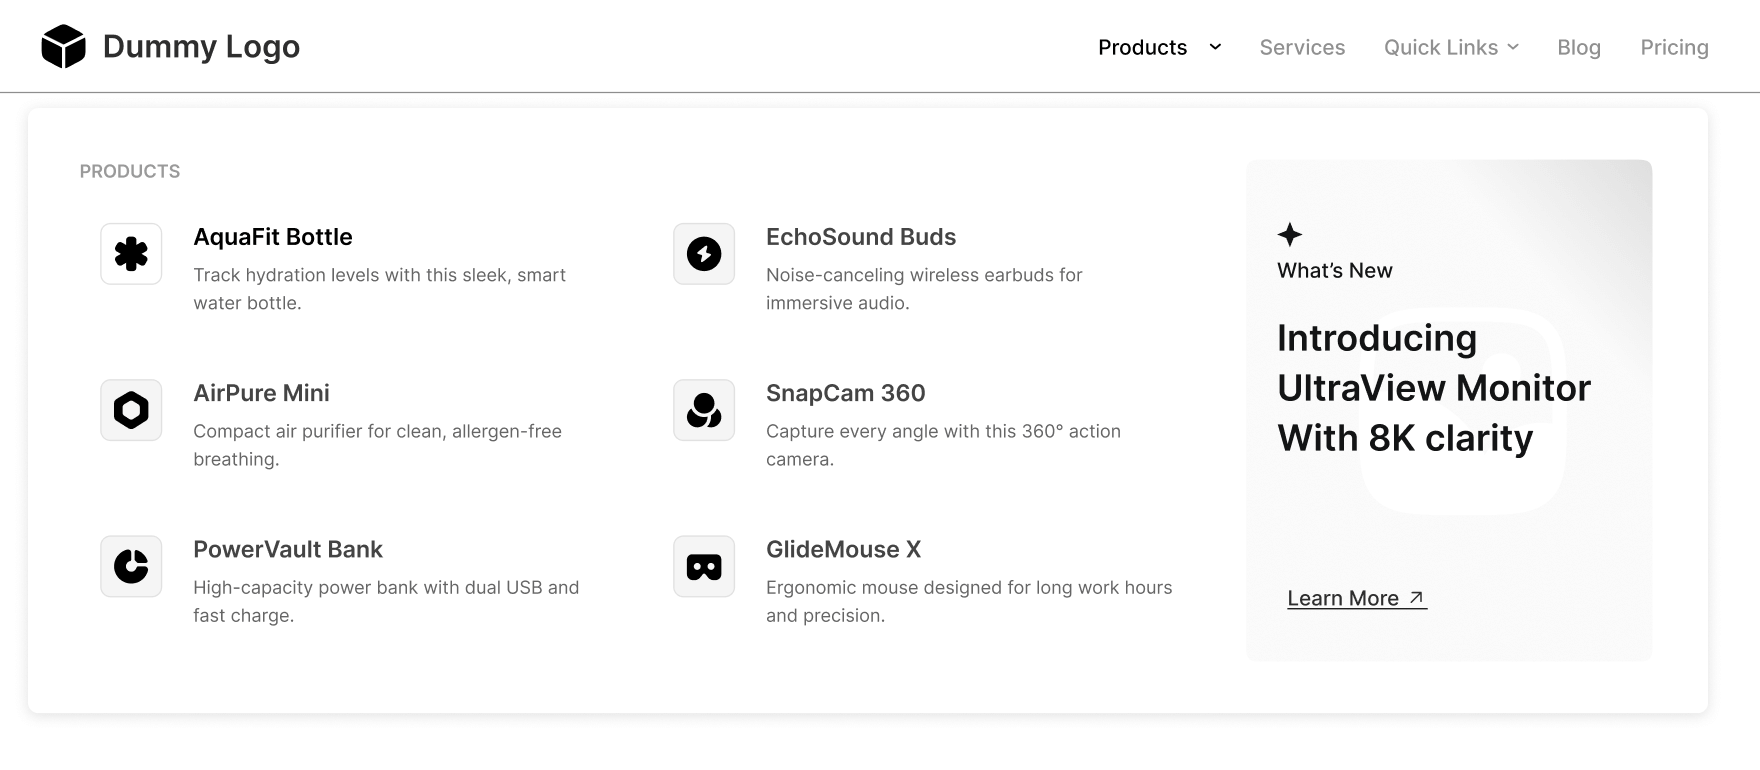1760x770 pixels.
Task: Open the Products menu label
Action: click(1142, 47)
